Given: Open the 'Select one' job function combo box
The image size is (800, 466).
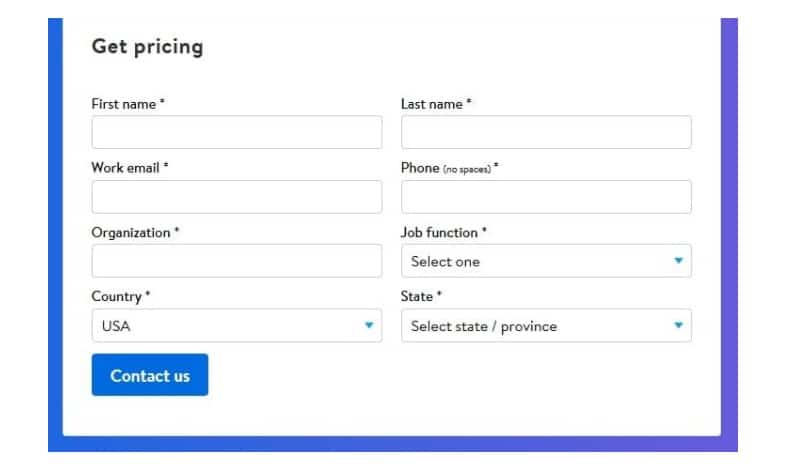Looking at the screenshot, I should click(x=546, y=261).
